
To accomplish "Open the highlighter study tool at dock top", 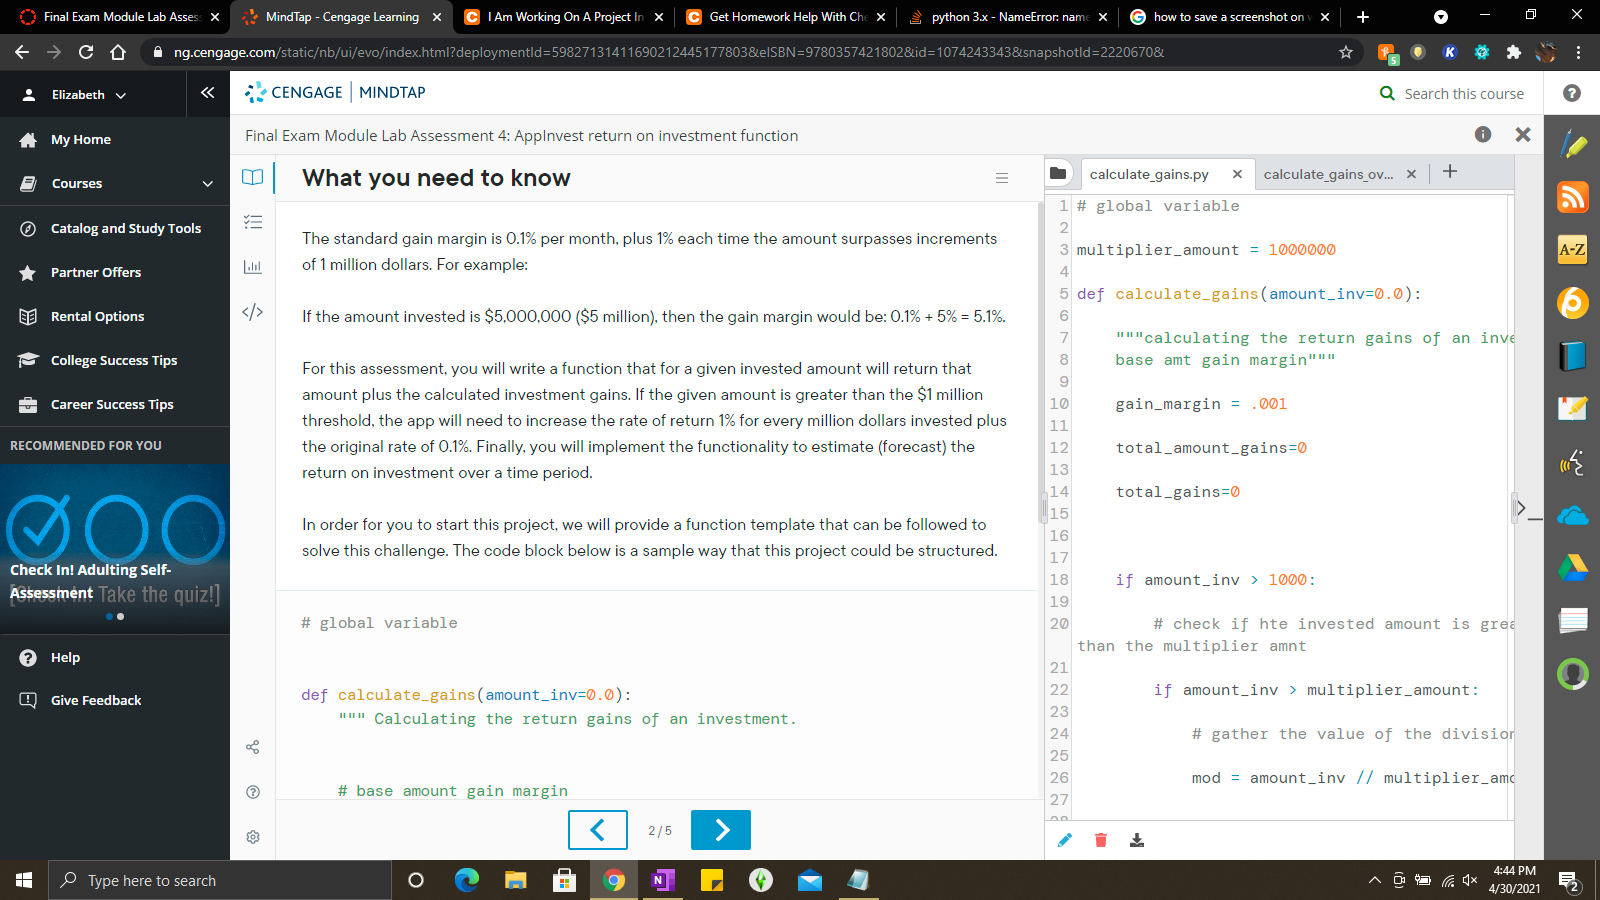I will tap(1572, 144).
